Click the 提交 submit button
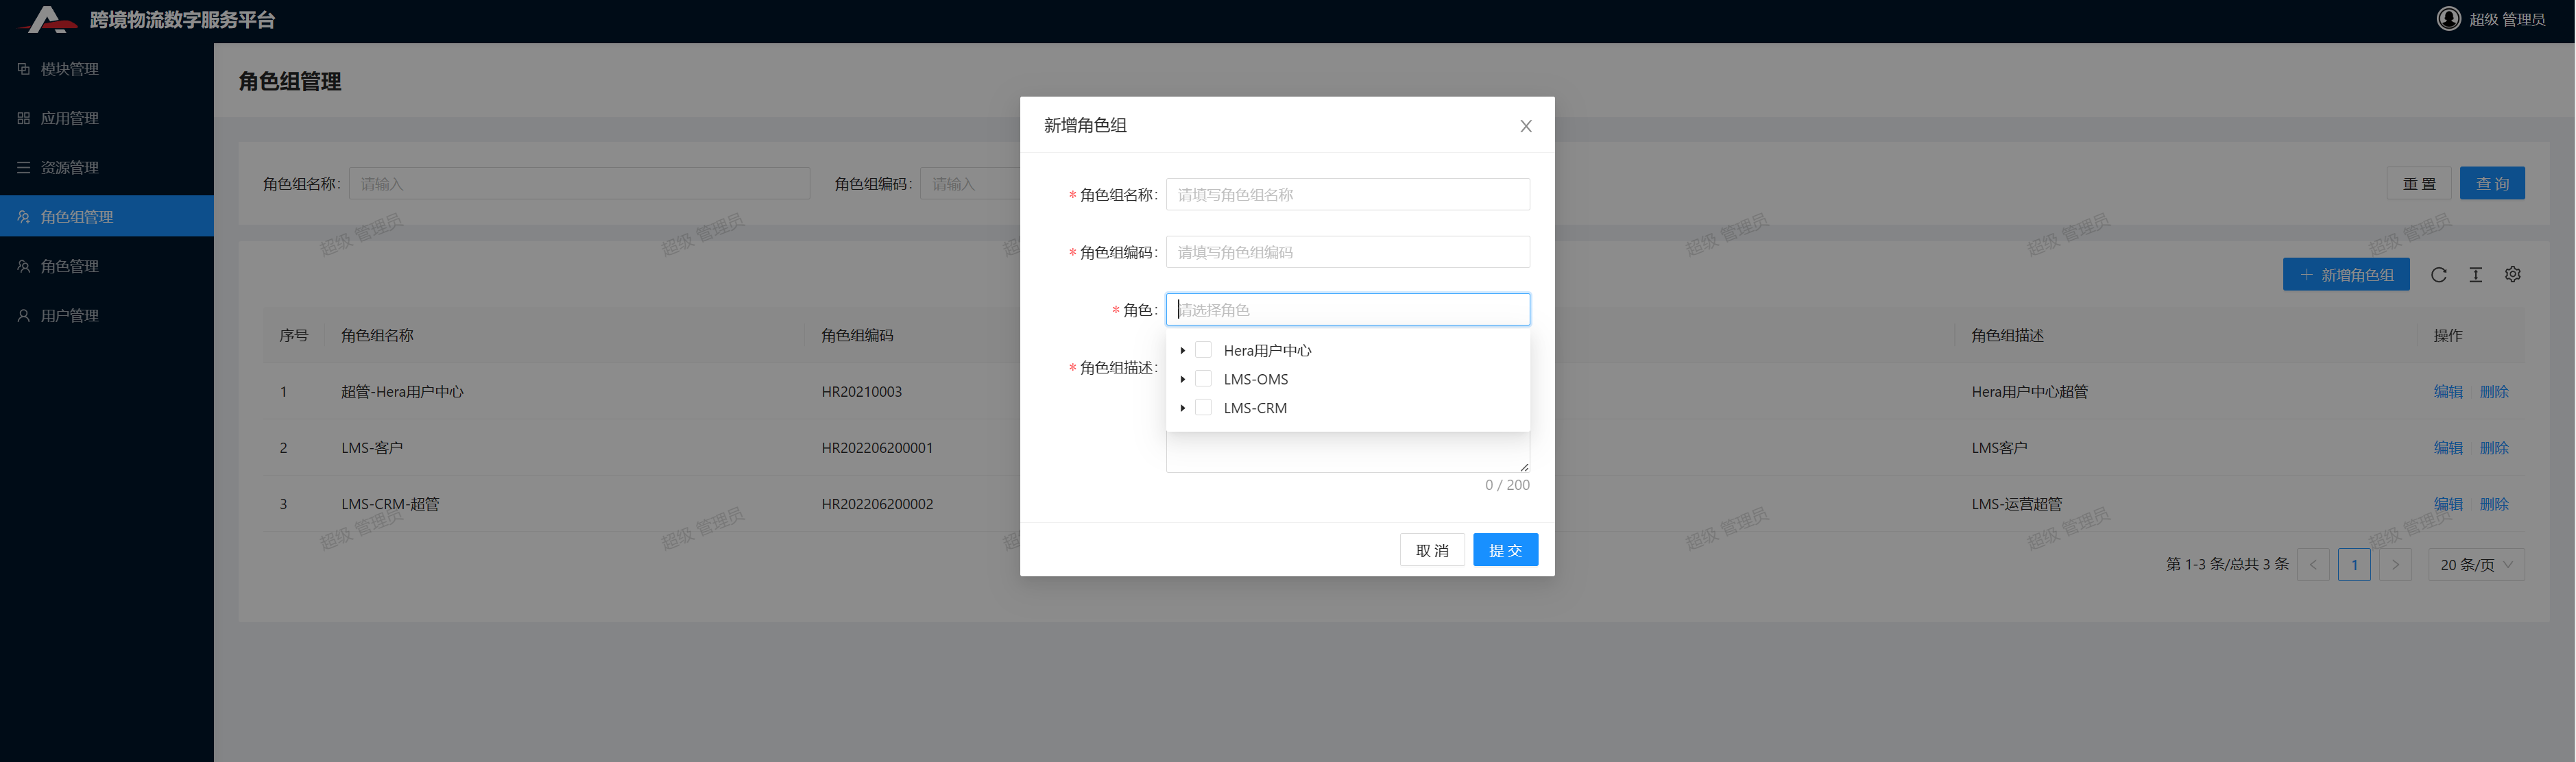Image resolution: width=2576 pixels, height=762 pixels. (x=1505, y=550)
